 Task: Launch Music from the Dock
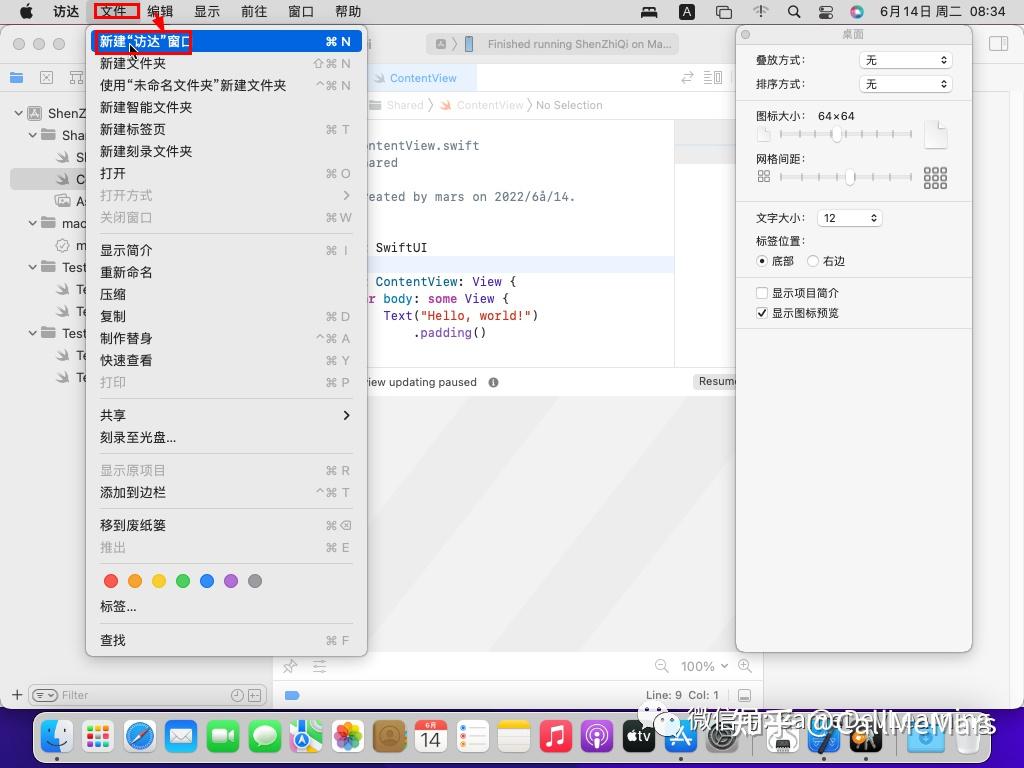tap(555, 737)
